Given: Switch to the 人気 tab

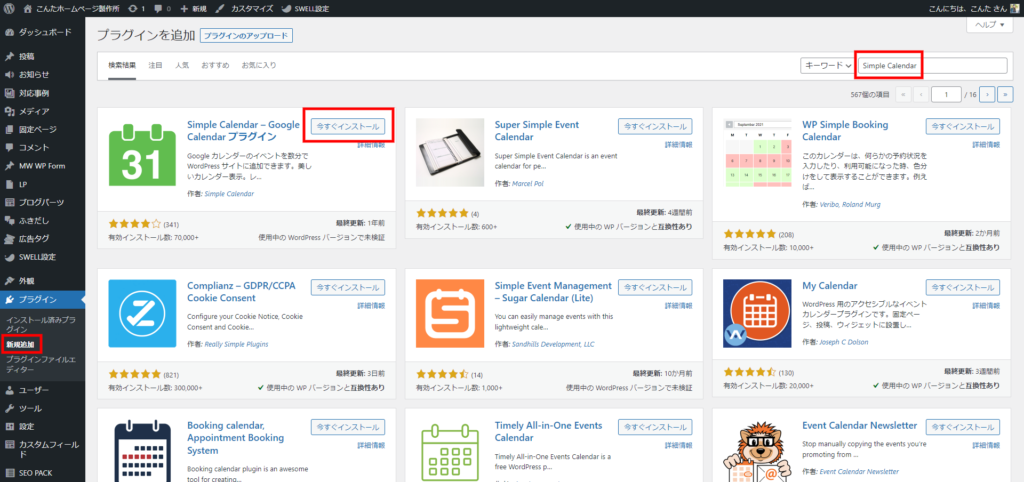Looking at the screenshot, I should (x=182, y=65).
